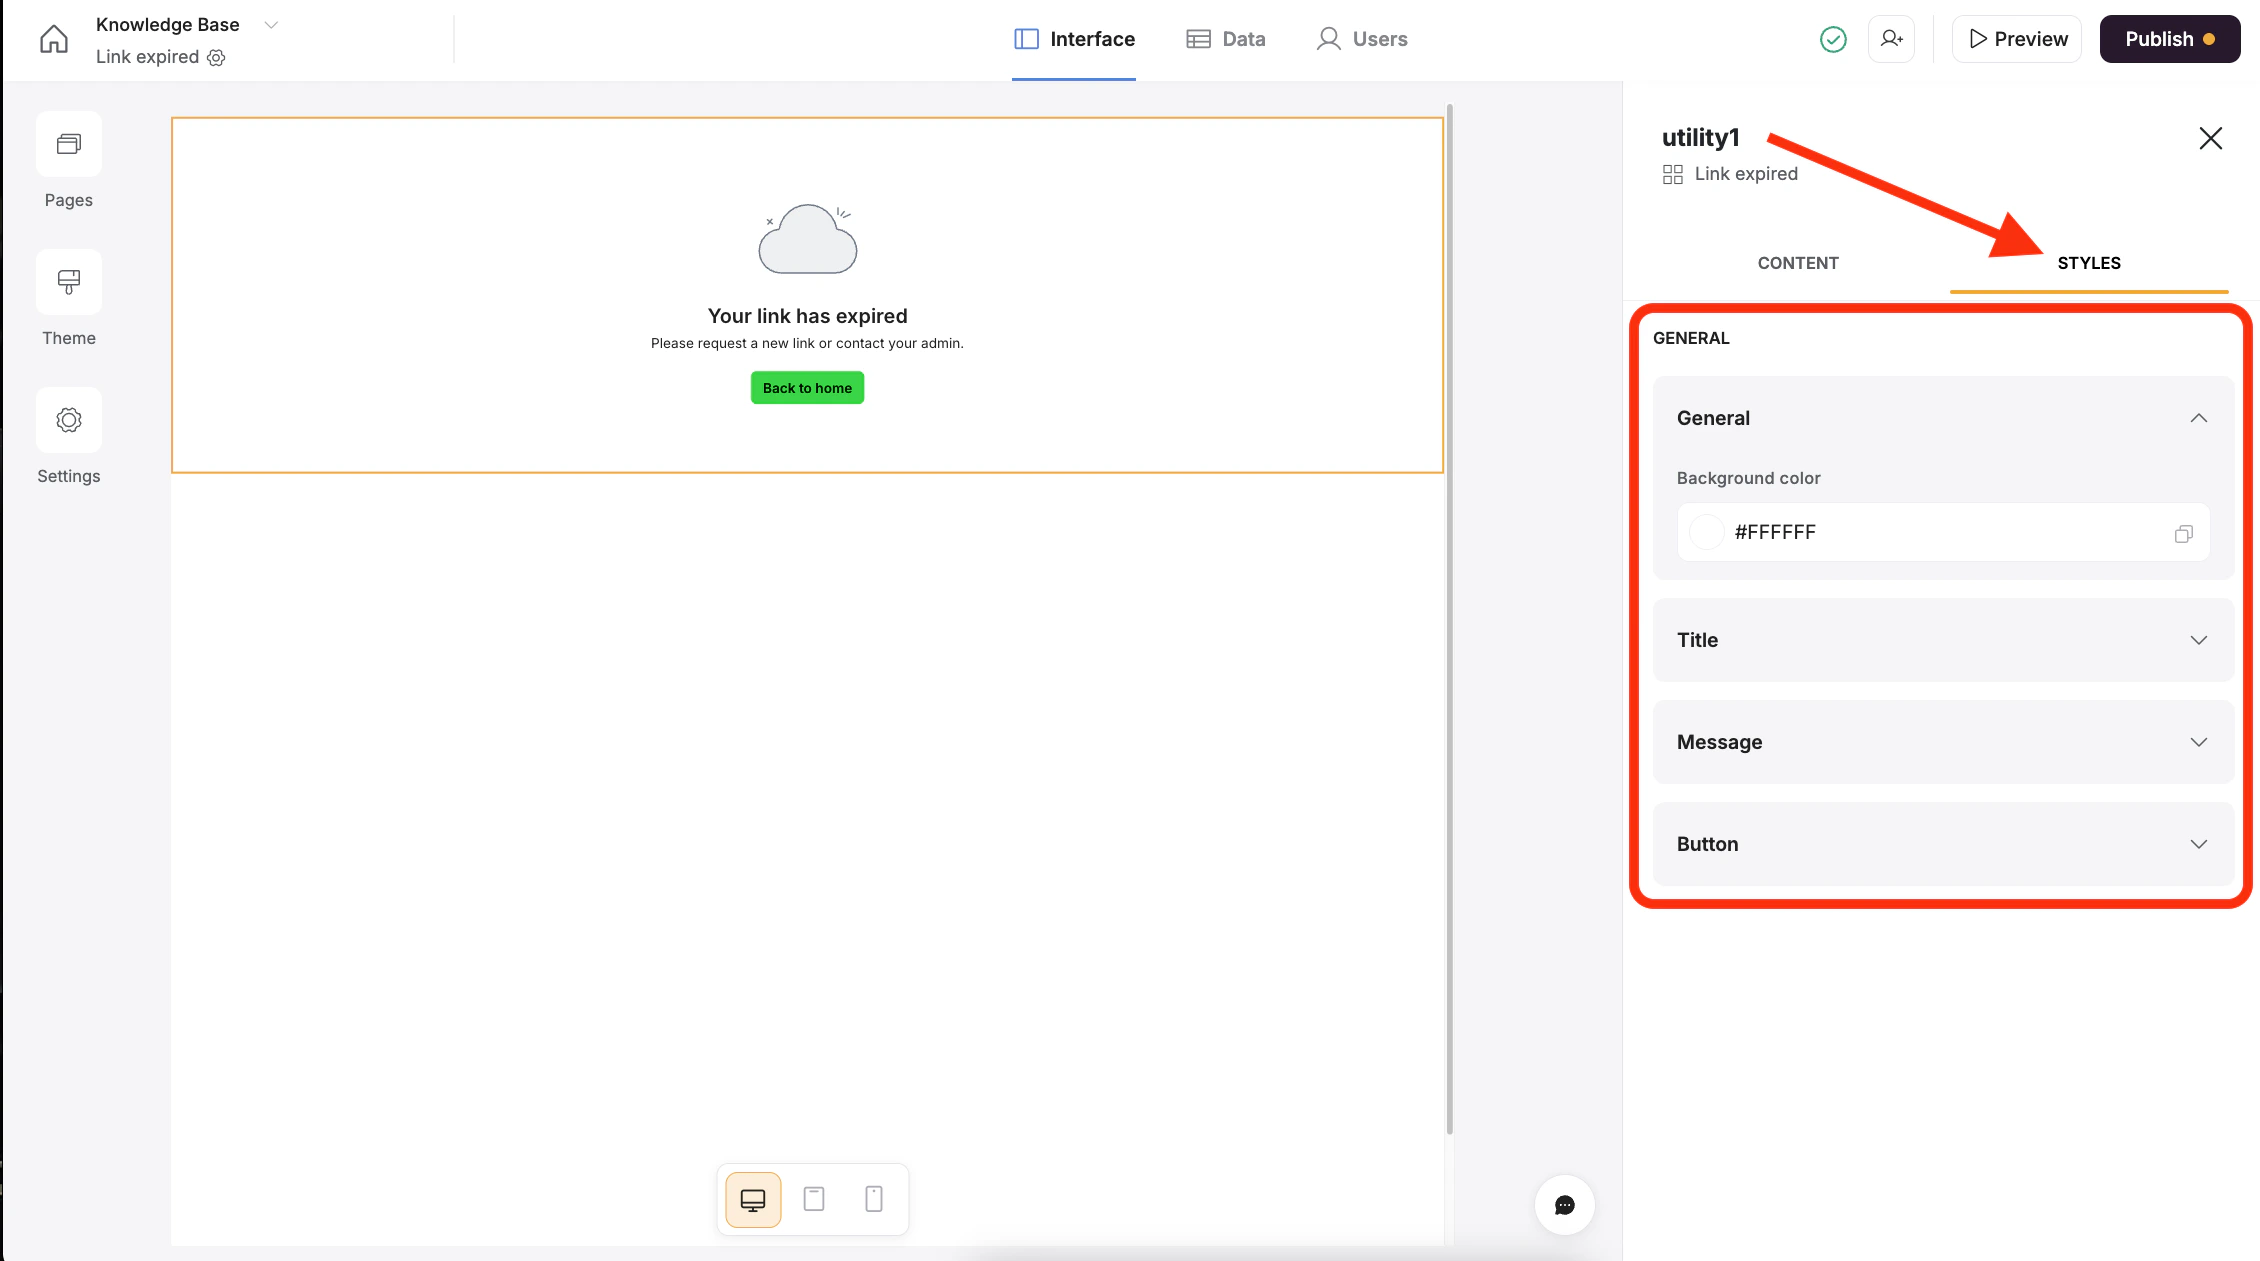Click the home icon in top-left
This screenshot has height=1261, width=2260.
54,39
